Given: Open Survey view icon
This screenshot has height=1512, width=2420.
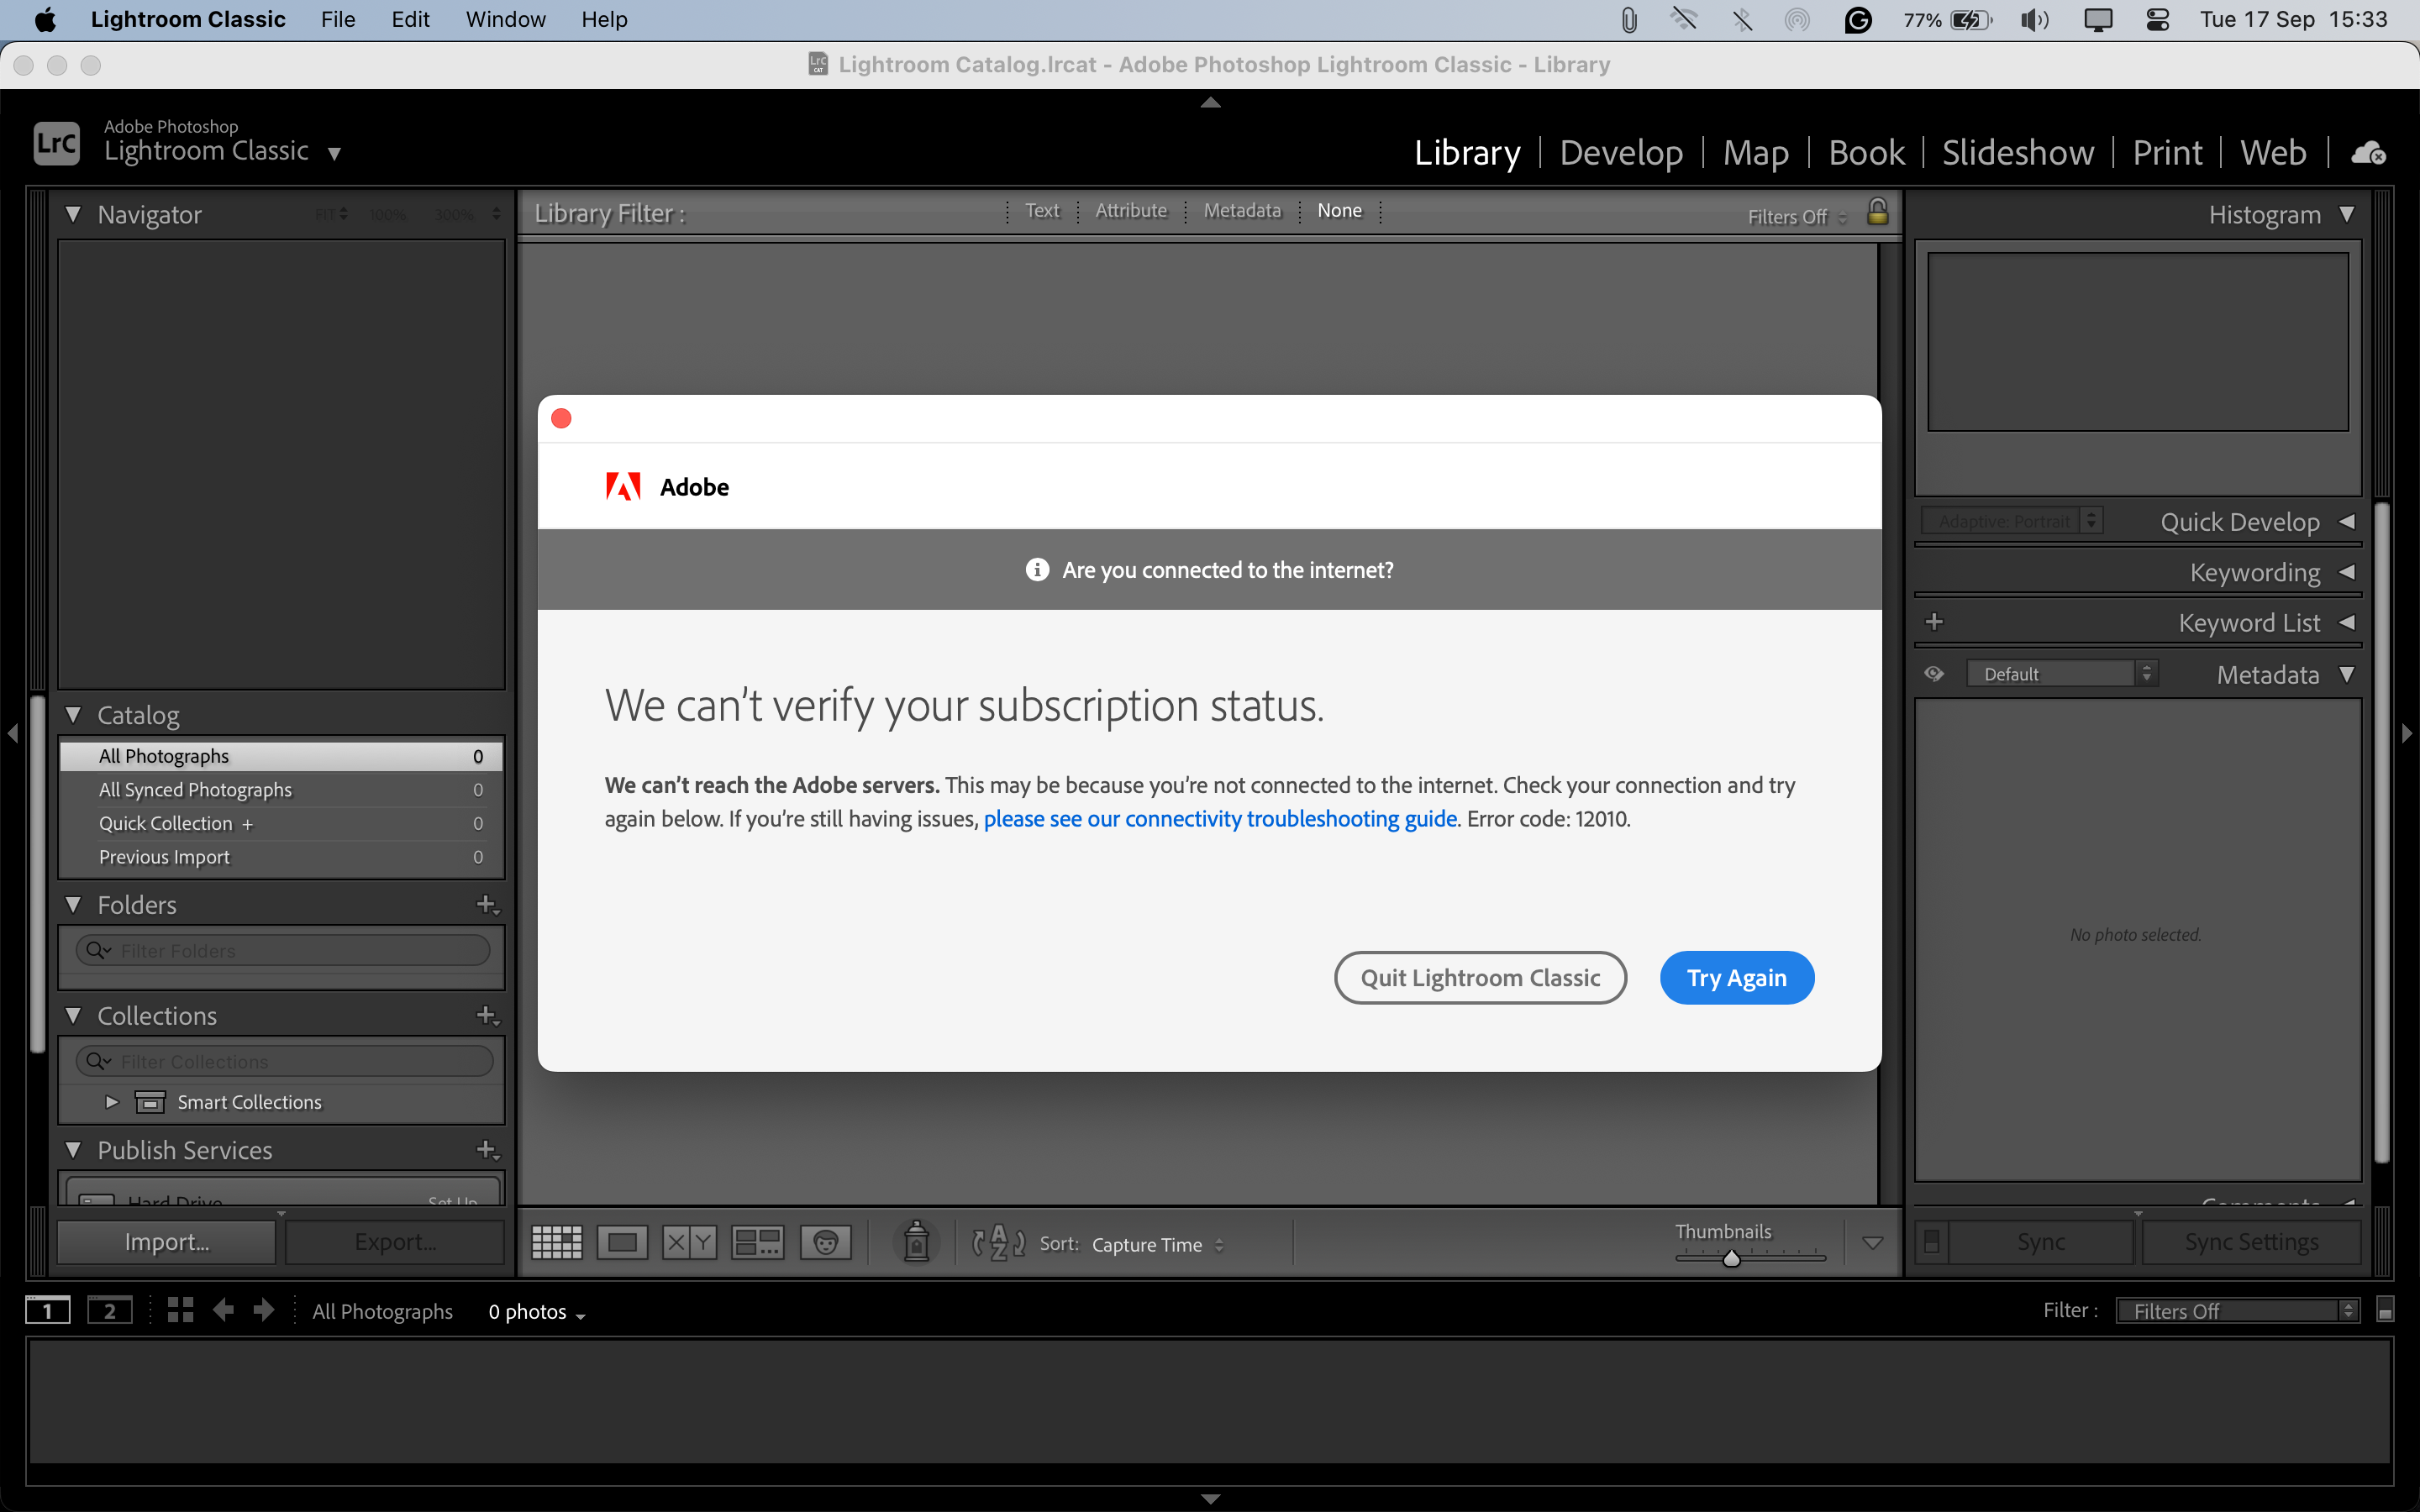Looking at the screenshot, I should 757,1243.
